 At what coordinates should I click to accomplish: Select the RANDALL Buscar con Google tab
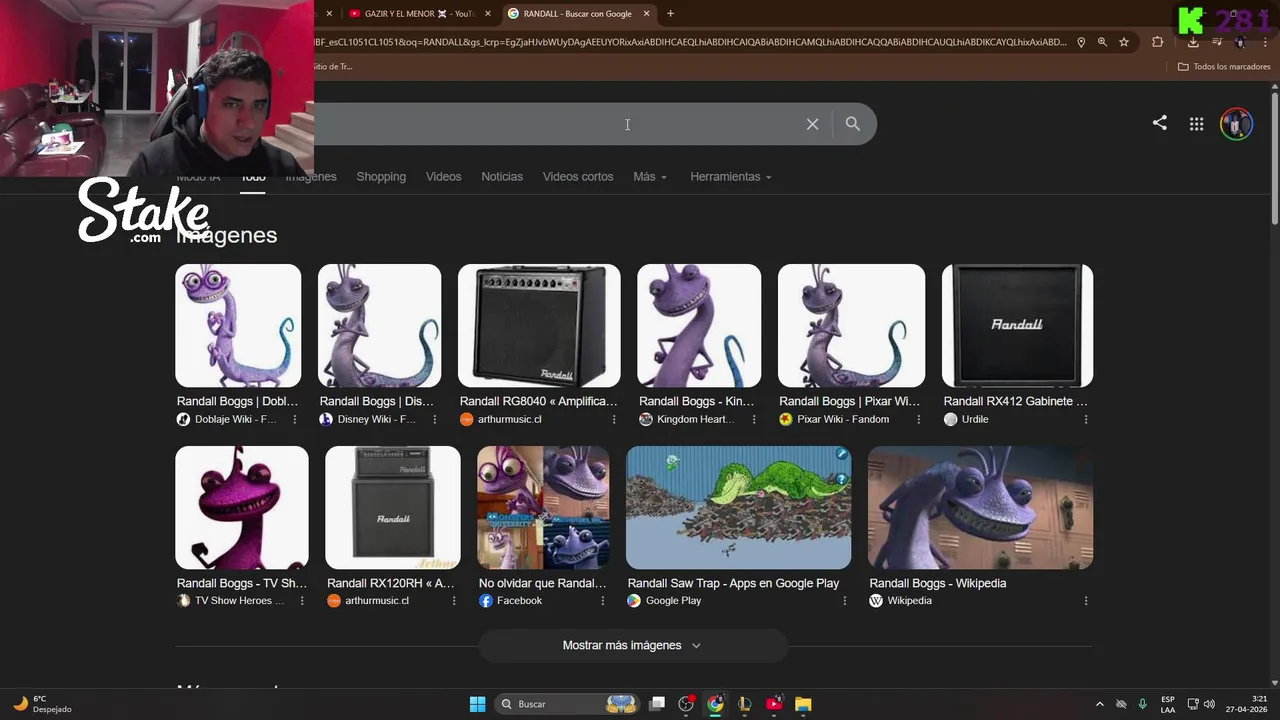(x=579, y=14)
